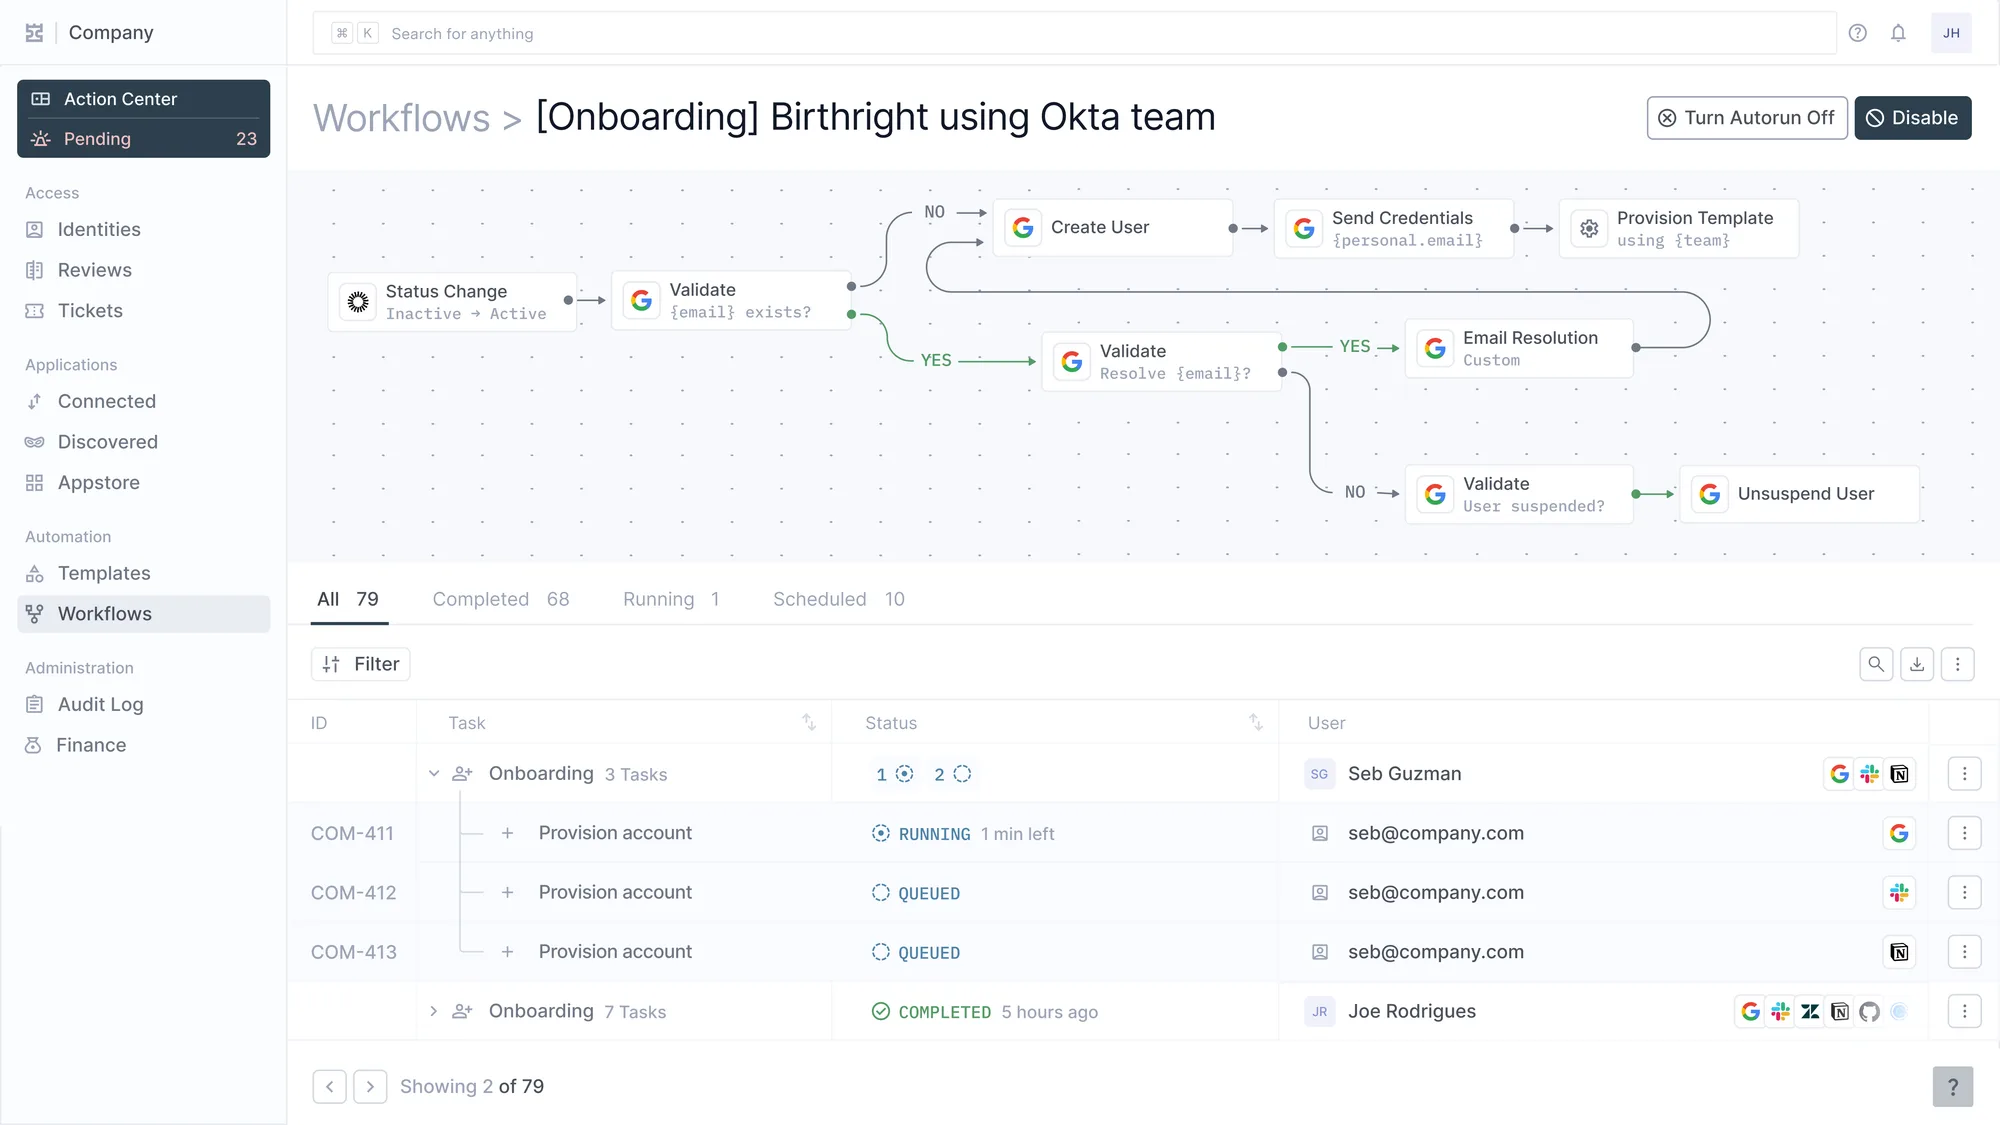
Task: Open Tickets in sidebar
Action: pos(143,311)
